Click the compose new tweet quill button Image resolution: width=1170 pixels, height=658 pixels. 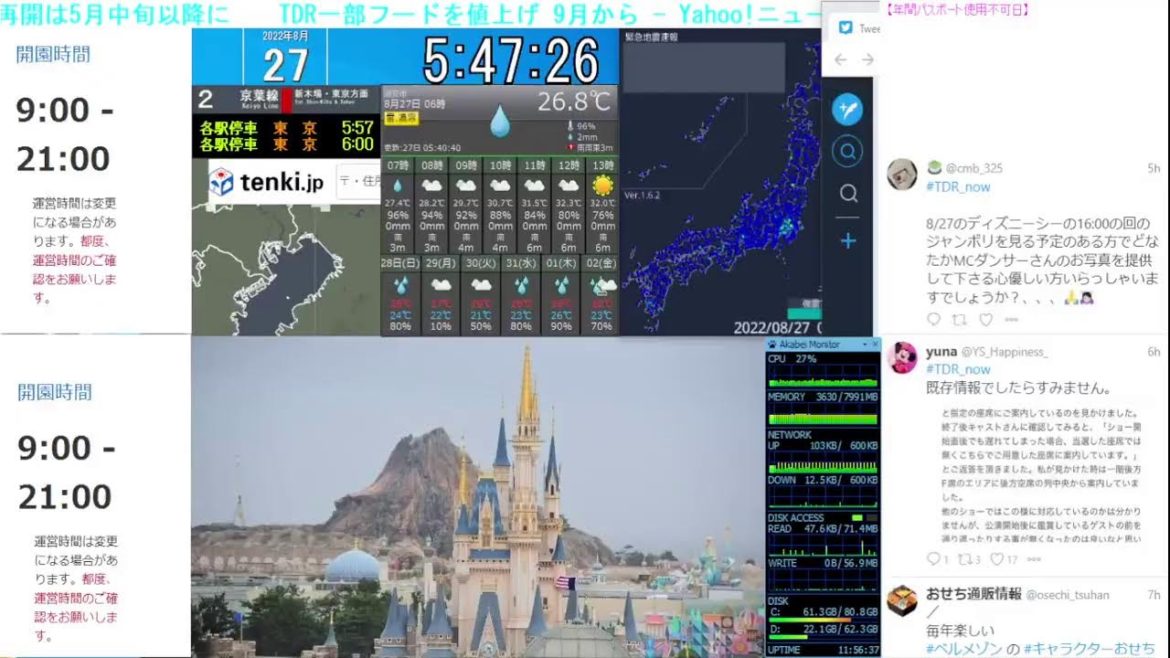[x=848, y=110]
